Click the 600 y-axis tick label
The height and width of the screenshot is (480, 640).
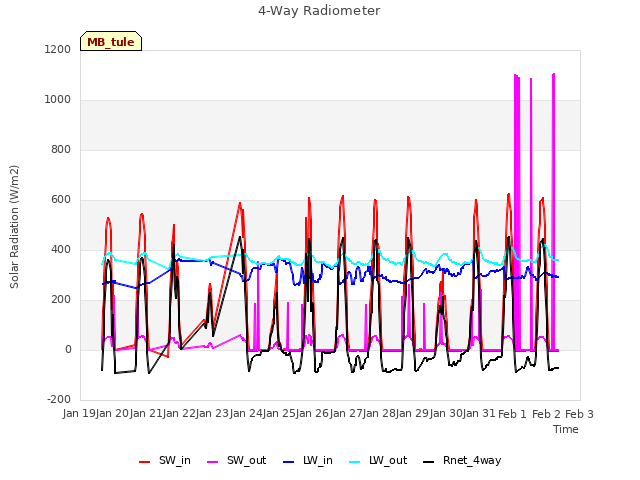(x=61, y=200)
